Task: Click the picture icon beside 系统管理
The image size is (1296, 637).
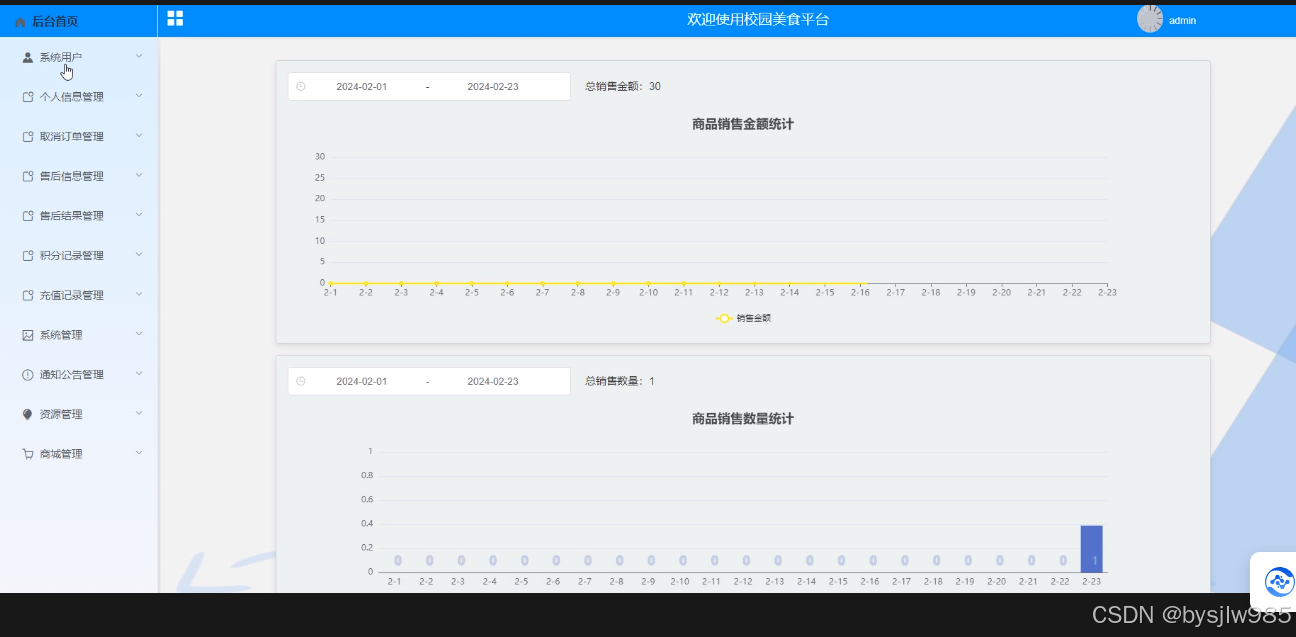Action: pos(28,335)
